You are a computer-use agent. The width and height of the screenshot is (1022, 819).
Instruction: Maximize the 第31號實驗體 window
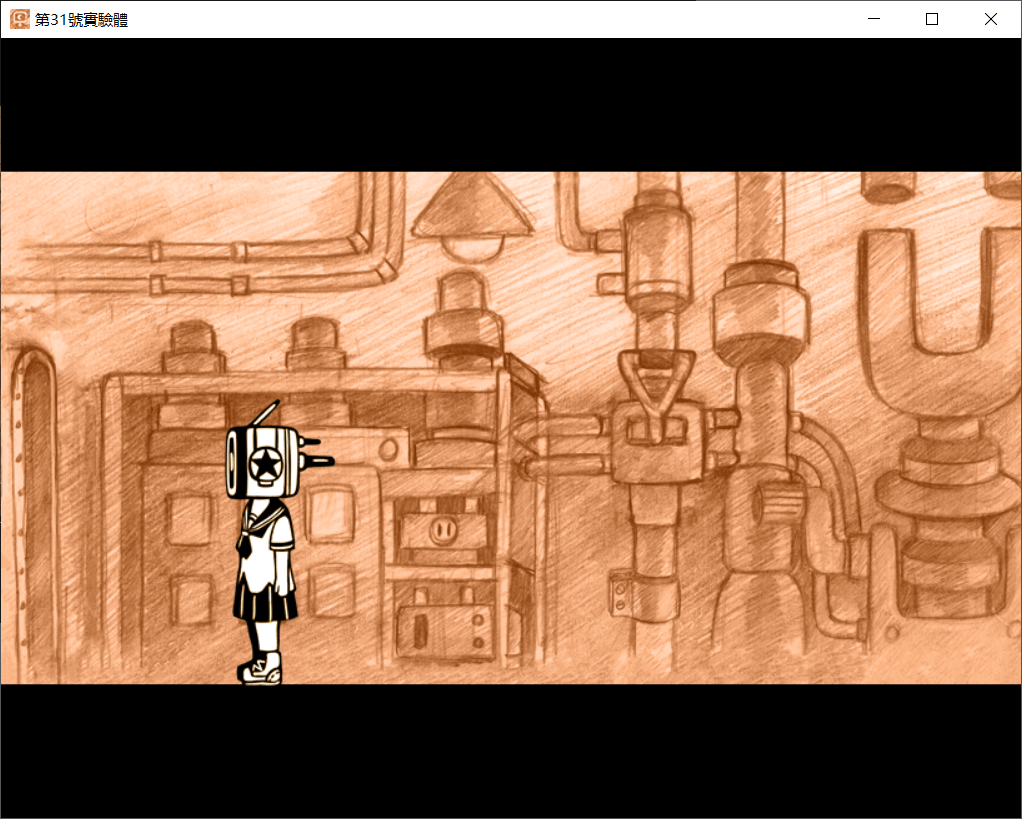pos(932,19)
